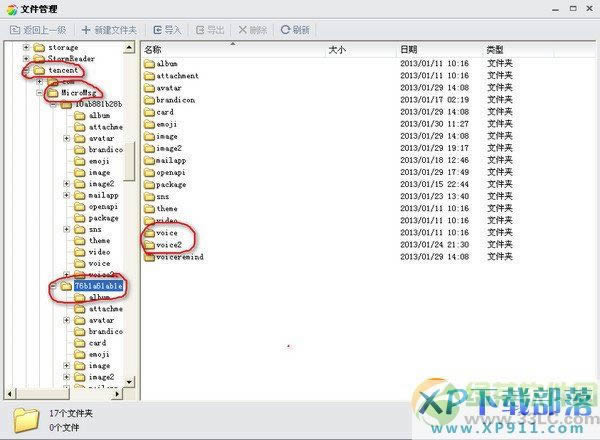
Task: Click the 删除 delete button
Action: (253, 30)
